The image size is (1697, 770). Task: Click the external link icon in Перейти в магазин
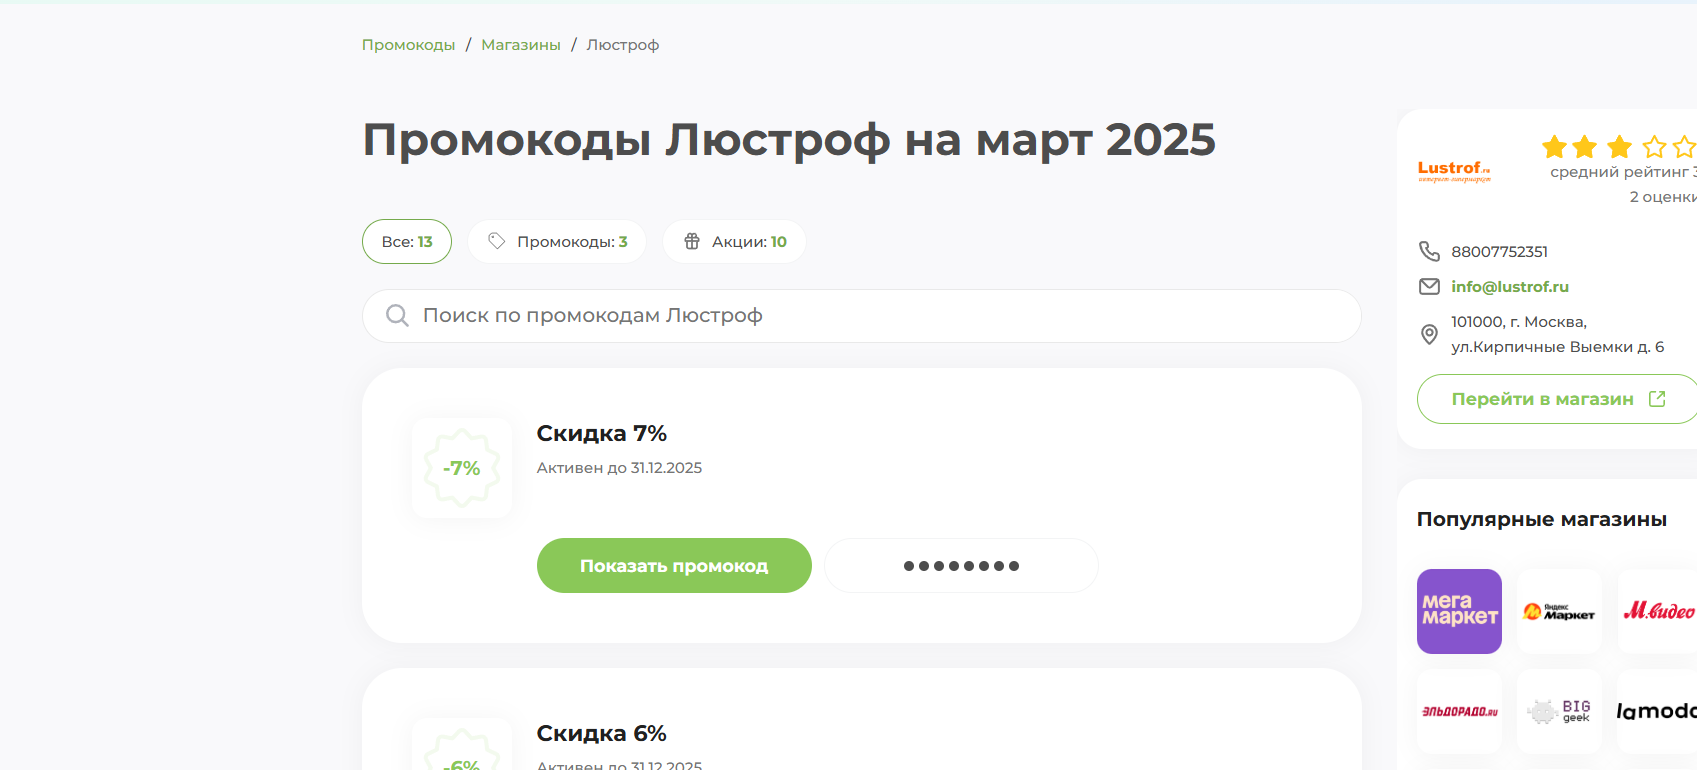(x=1657, y=399)
